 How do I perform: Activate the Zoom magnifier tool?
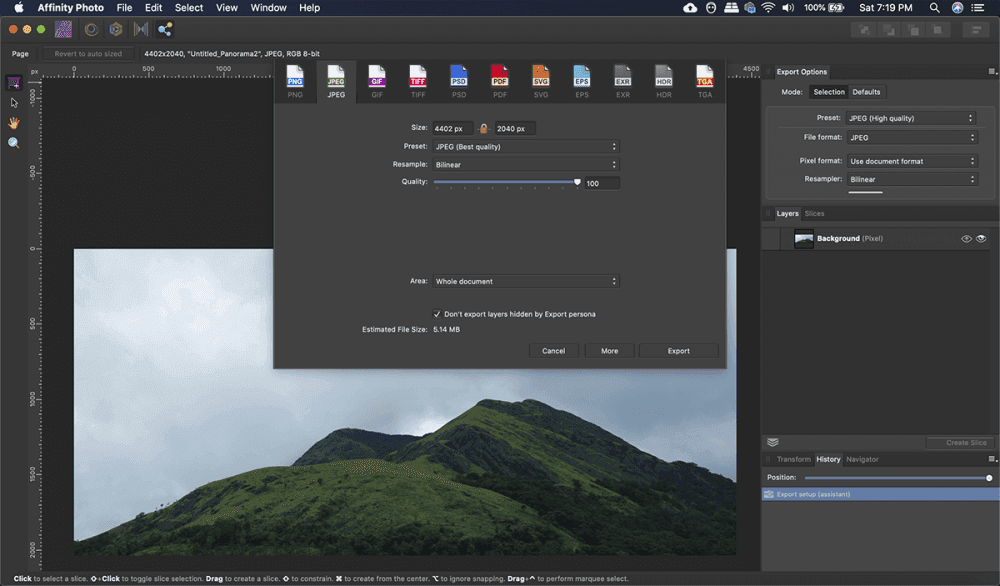tap(14, 143)
